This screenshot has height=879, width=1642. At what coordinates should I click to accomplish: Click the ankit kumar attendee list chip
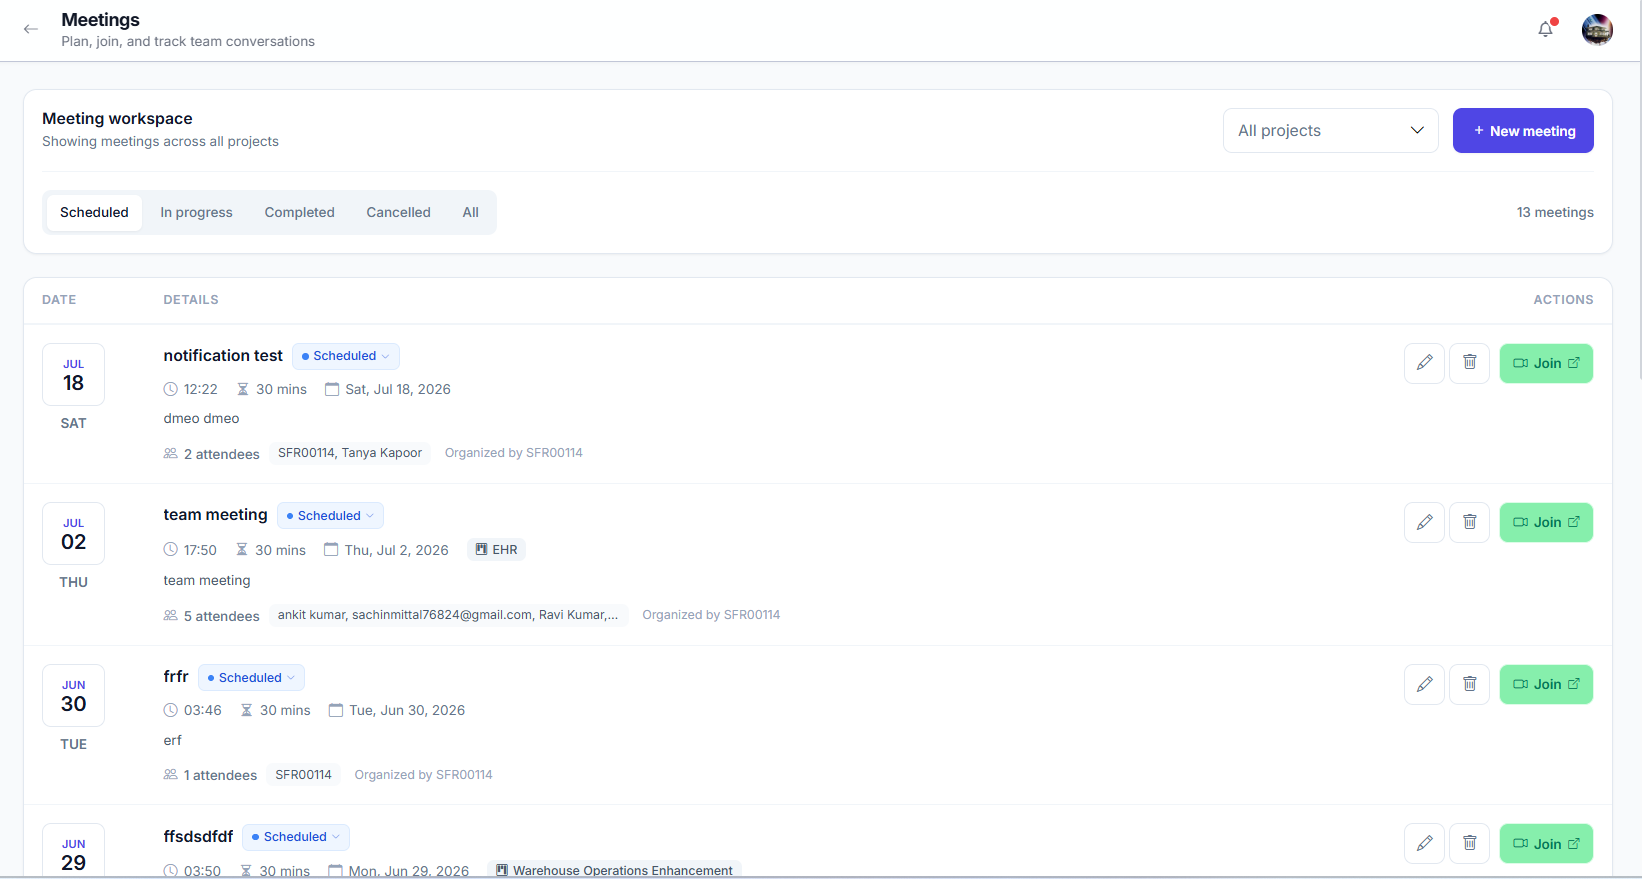tap(448, 615)
